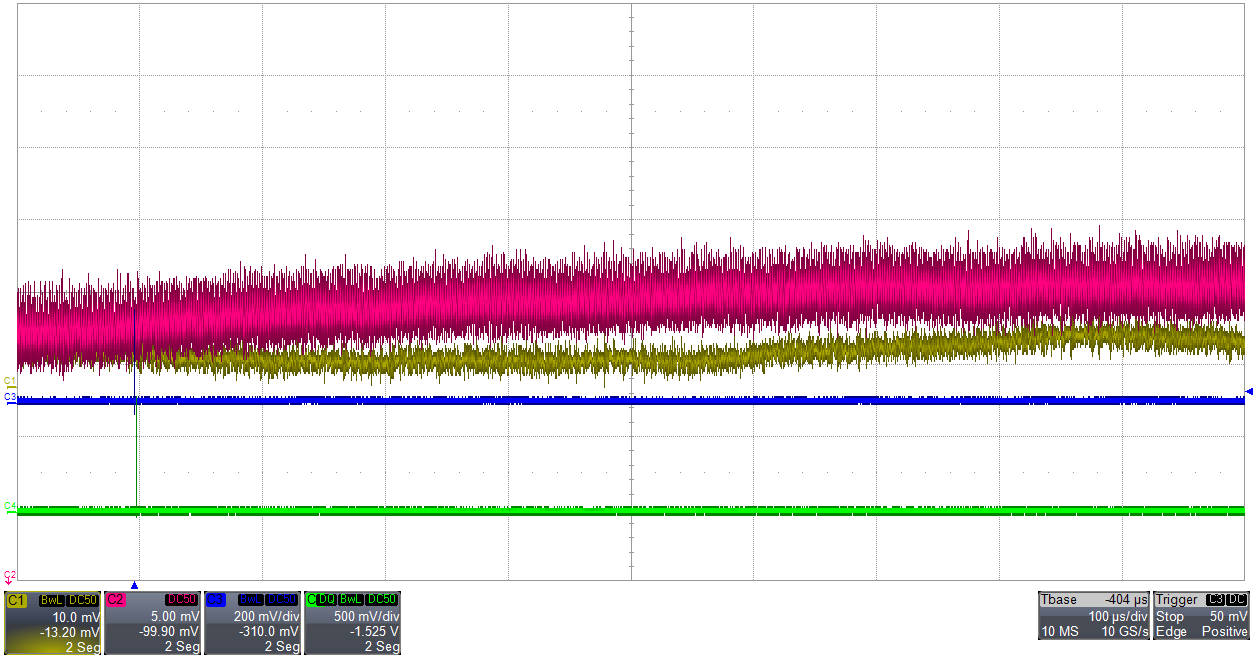Click the C1 2 Seg segment count
The image size is (1255, 656).
84,647
